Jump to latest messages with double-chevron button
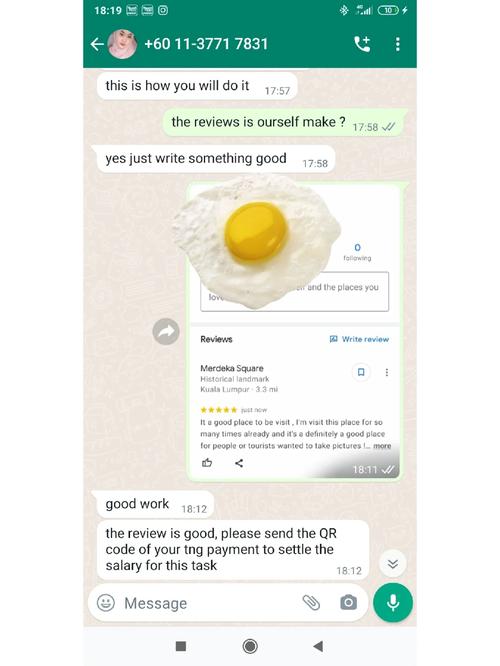Viewport: 500px width, 666px height. click(393, 564)
